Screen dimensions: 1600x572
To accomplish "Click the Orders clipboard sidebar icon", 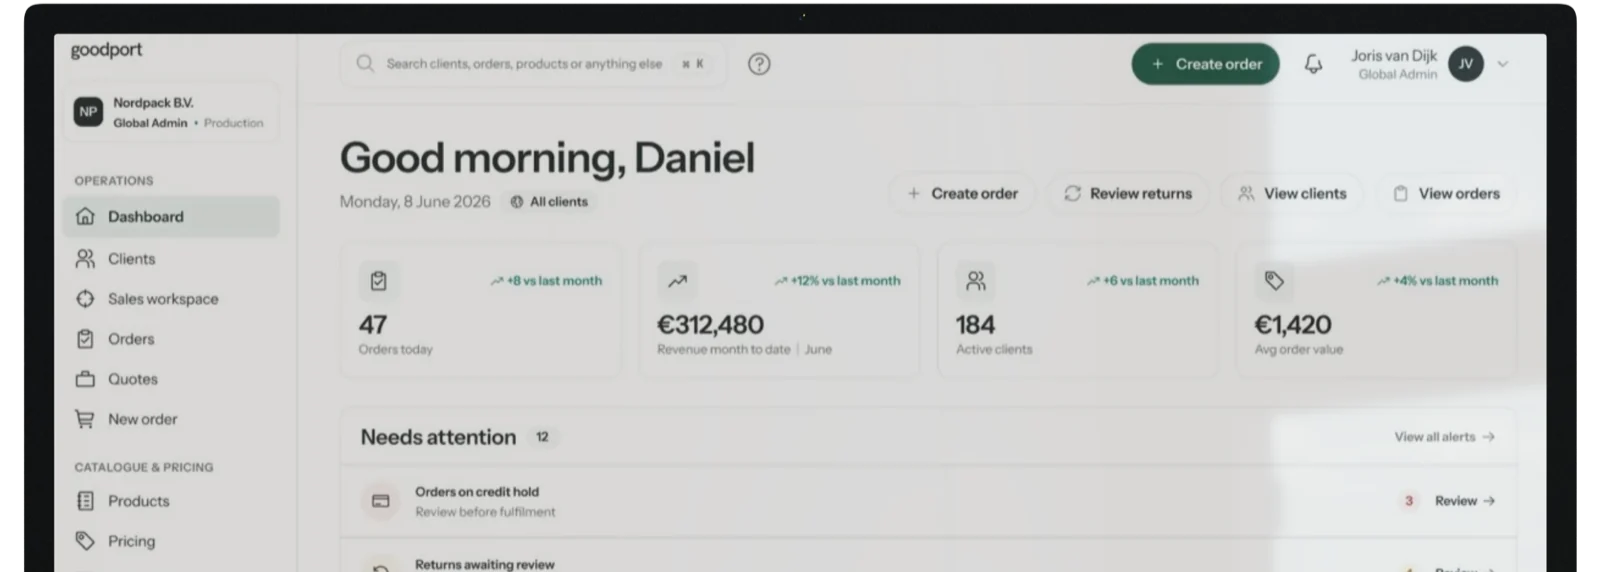I will click(85, 339).
